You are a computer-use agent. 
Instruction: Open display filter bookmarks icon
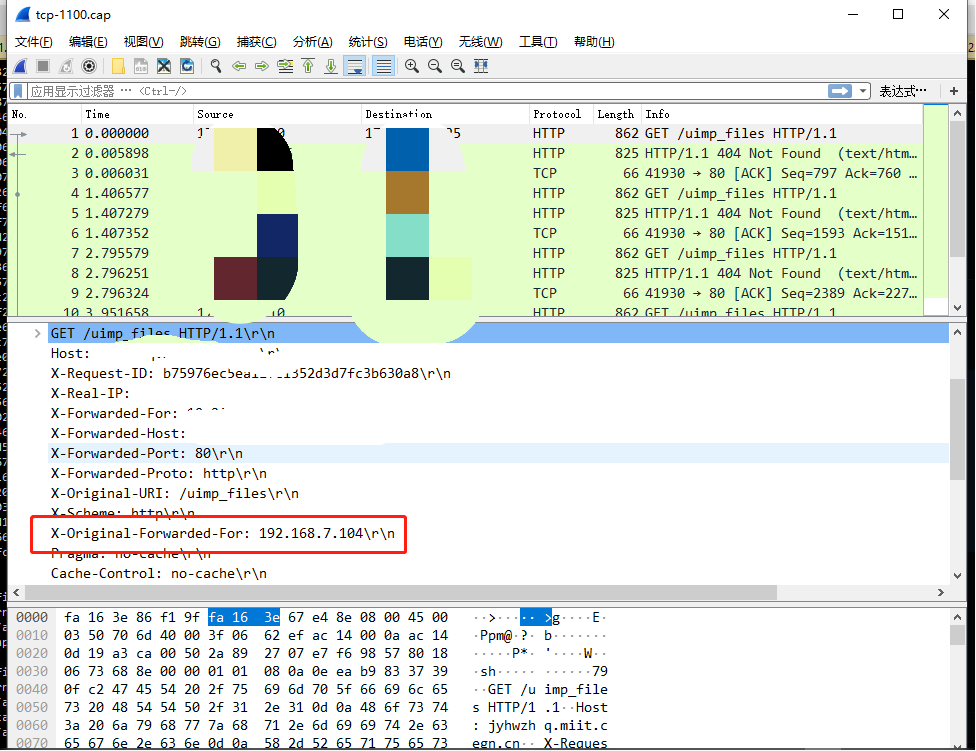19,91
